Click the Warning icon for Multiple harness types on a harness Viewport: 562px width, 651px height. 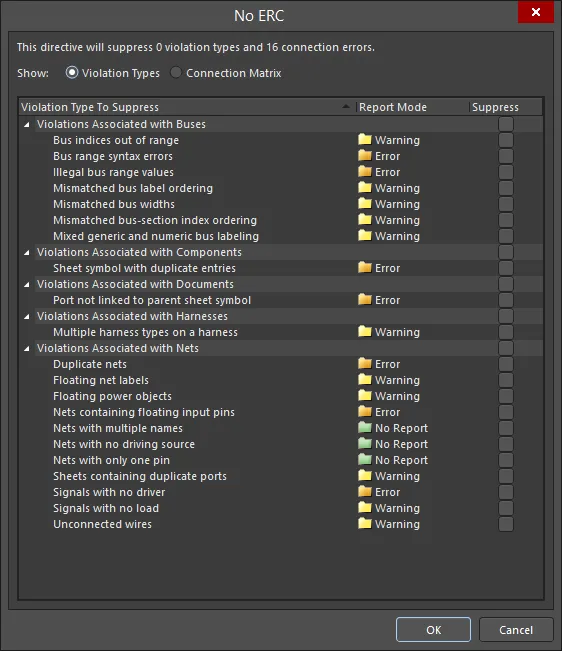click(364, 331)
